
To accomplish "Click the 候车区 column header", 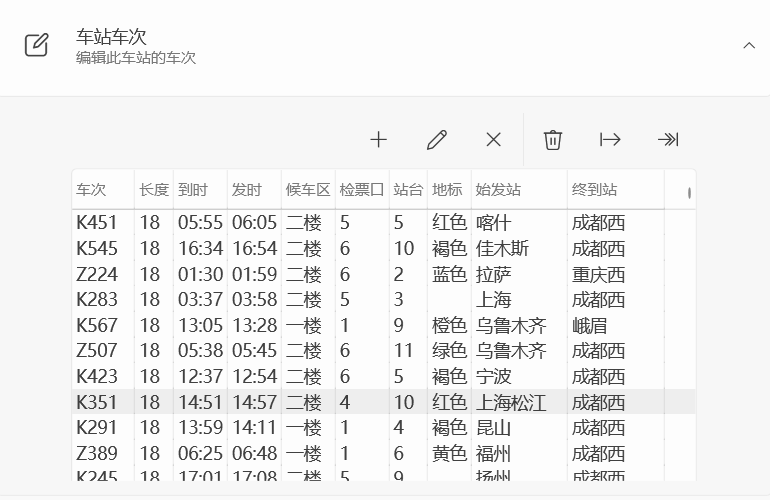I will tap(307, 190).
